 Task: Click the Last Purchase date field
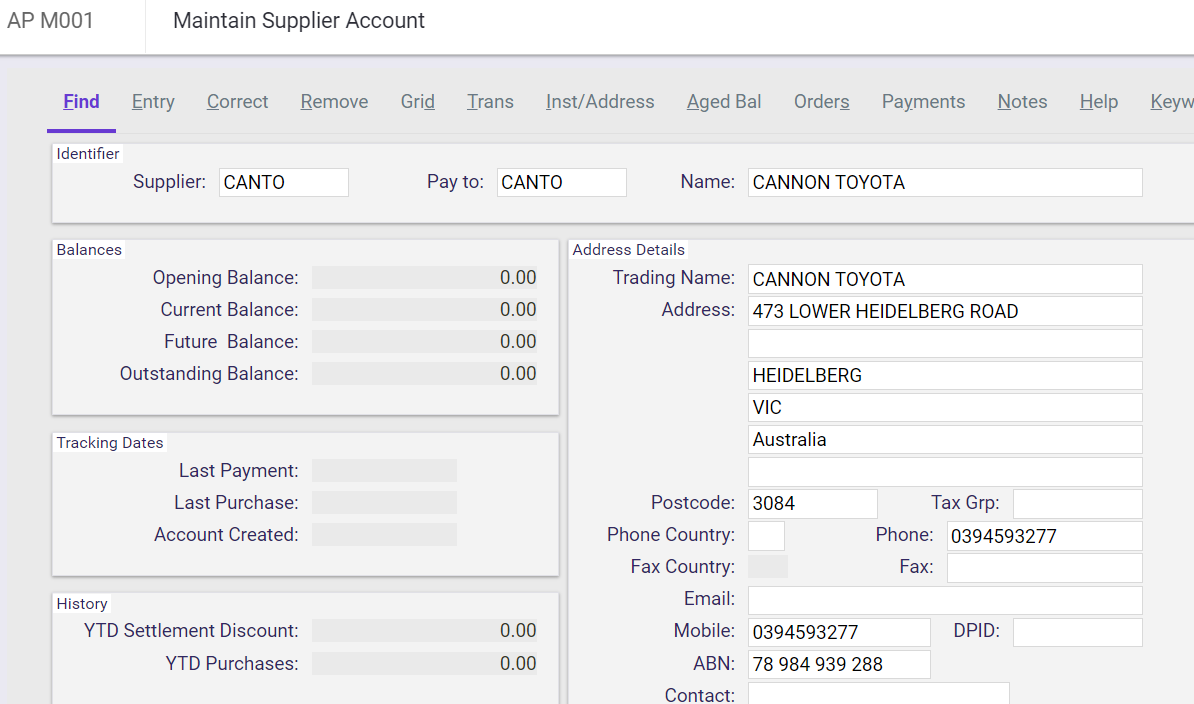pos(385,502)
